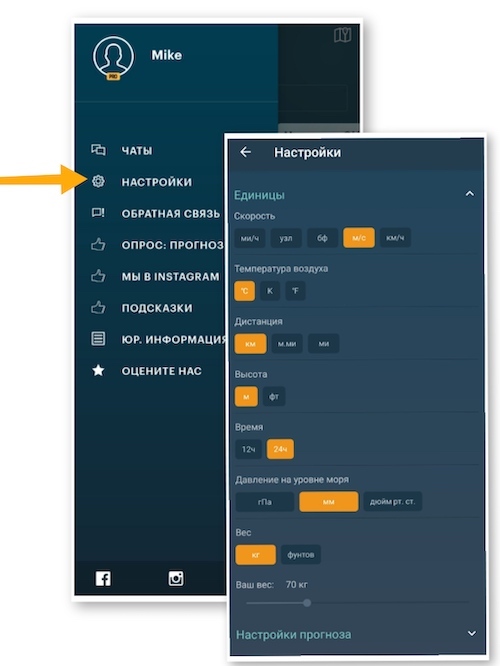Click the Настройки gear icon
The height and width of the screenshot is (666, 500).
(98, 181)
